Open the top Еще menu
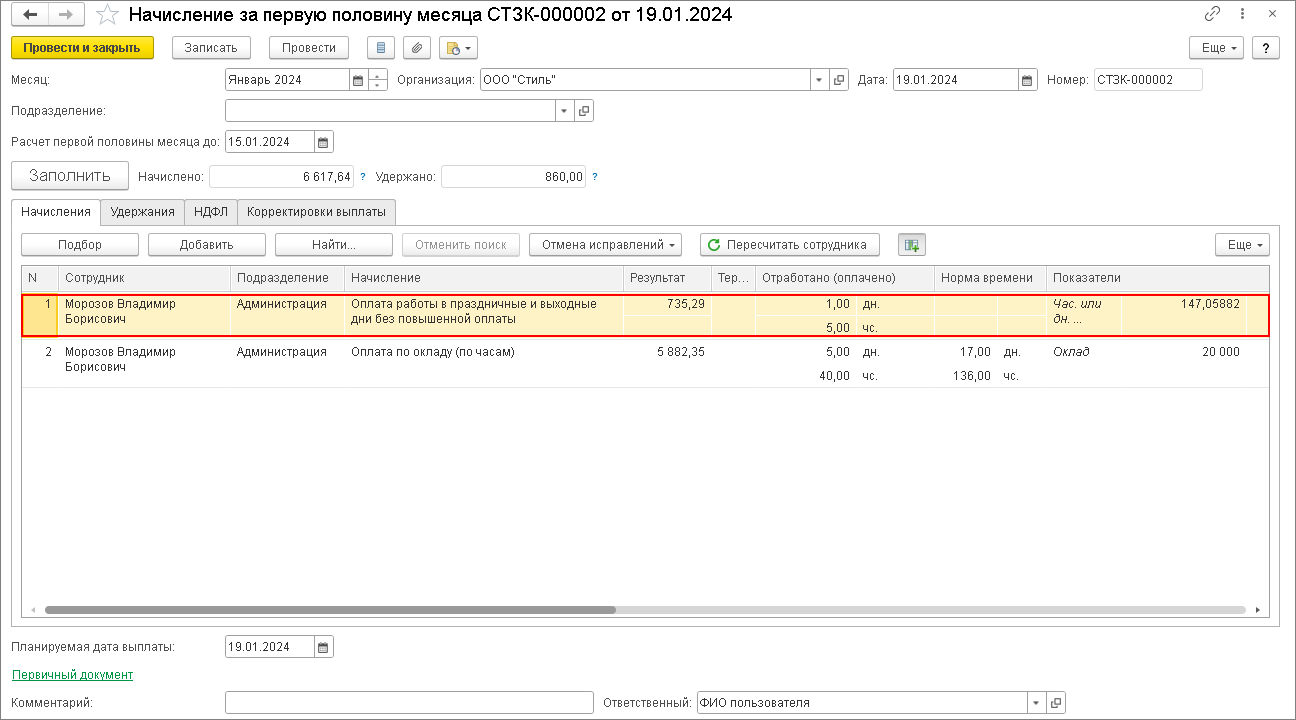The width and height of the screenshot is (1296, 720). [1215, 48]
